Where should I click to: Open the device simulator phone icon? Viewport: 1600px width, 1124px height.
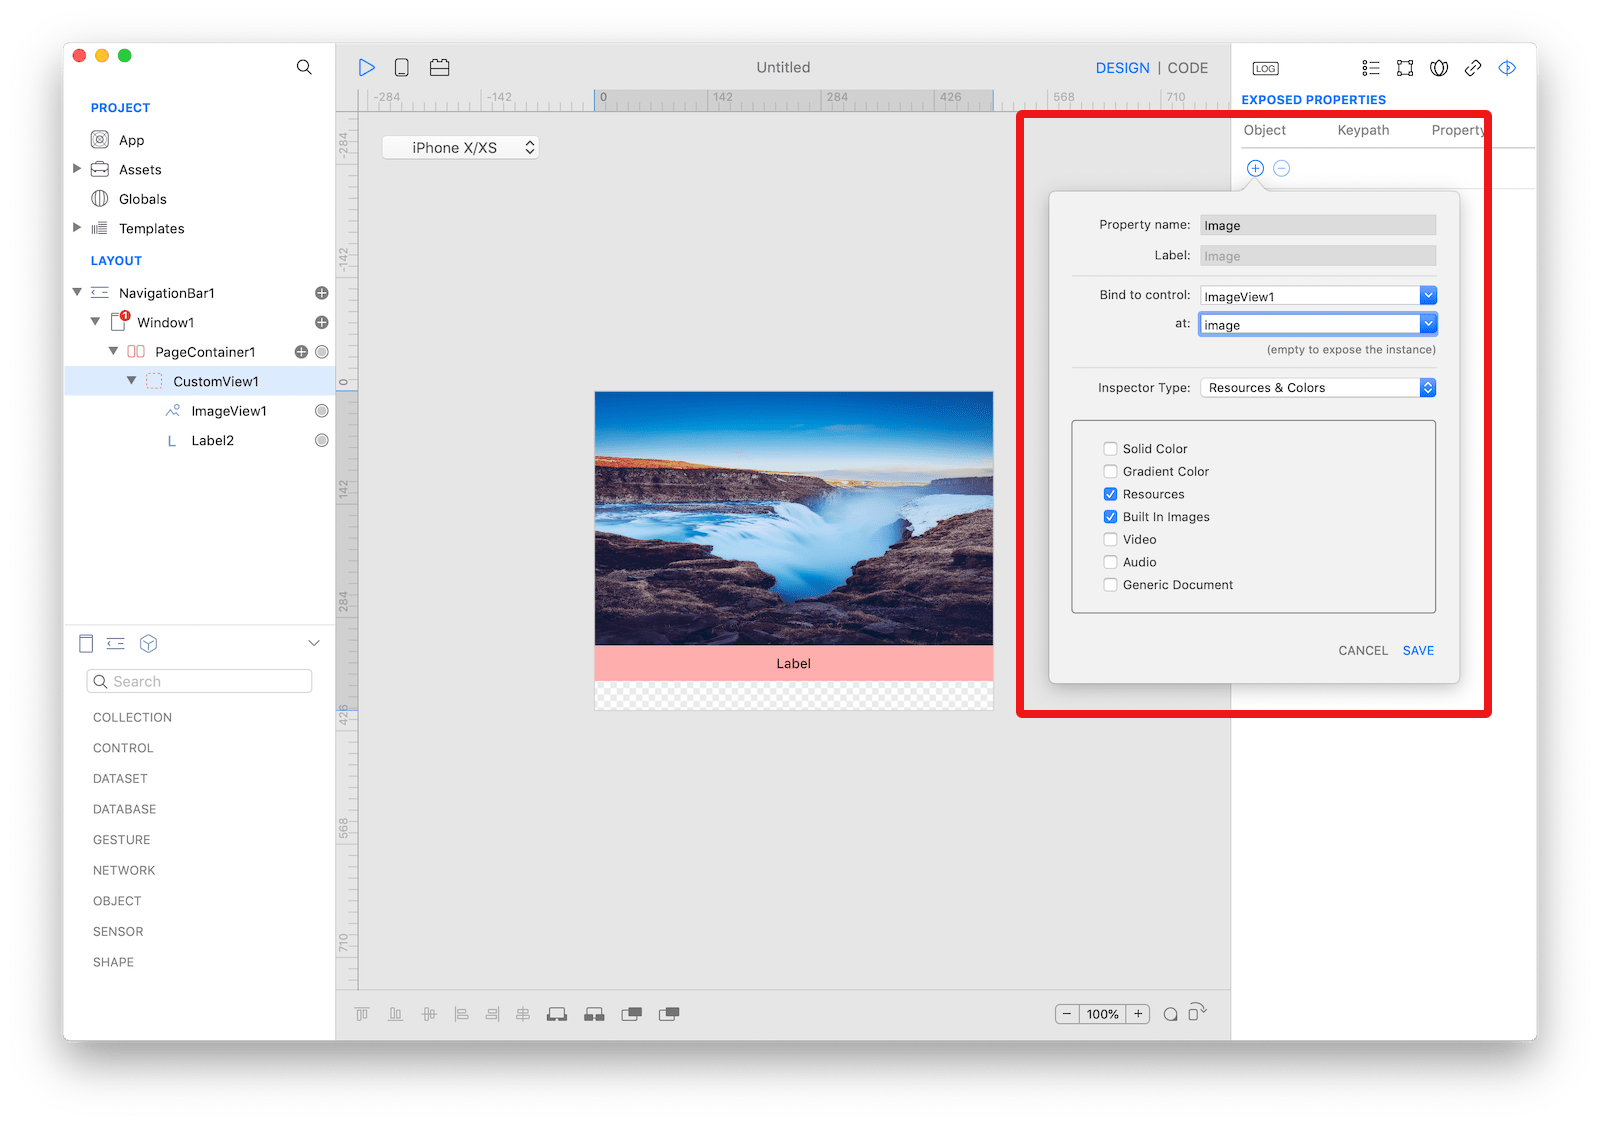point(401,67)
